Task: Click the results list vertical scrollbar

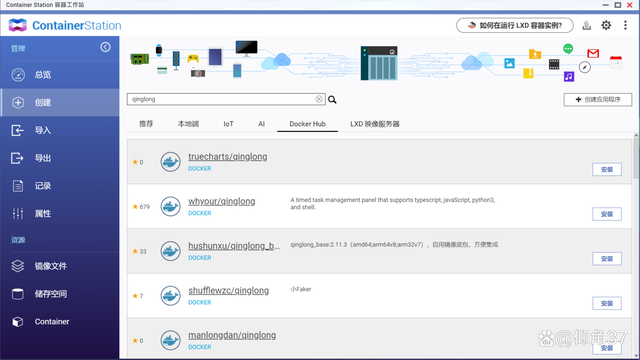Action: (x=636, y=158)
